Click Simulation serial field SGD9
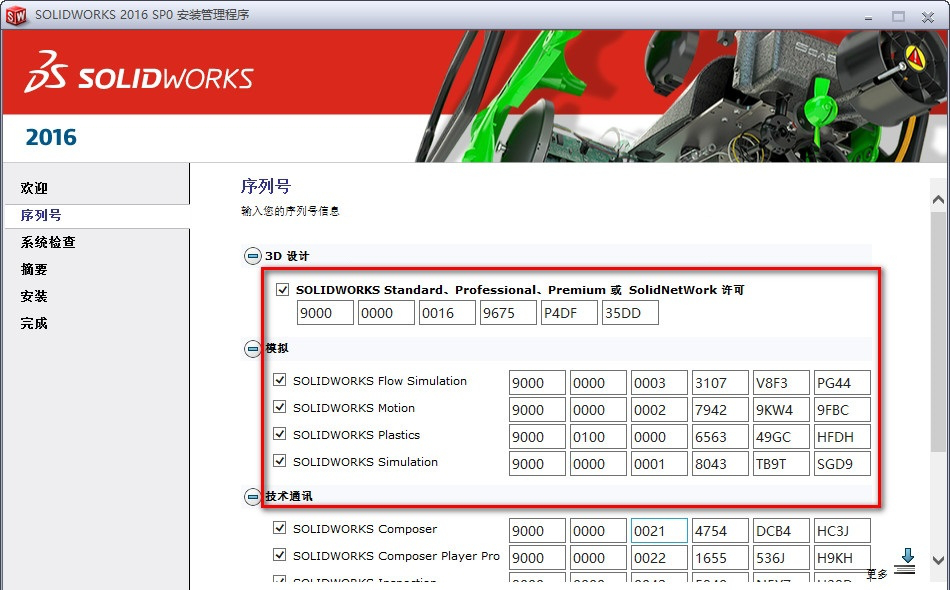This screenshot has width=950, height=613. (842, 463)
